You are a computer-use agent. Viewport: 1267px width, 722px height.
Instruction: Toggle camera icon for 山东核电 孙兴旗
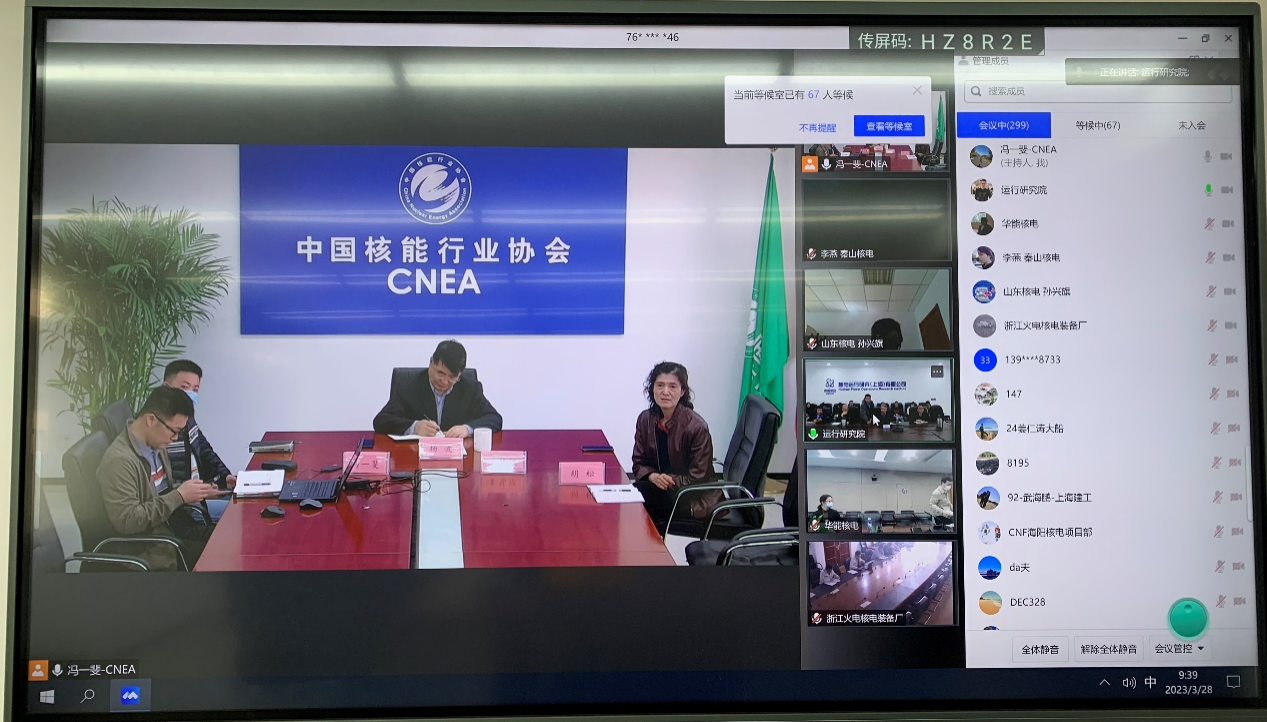click(x=1229, y=292)
